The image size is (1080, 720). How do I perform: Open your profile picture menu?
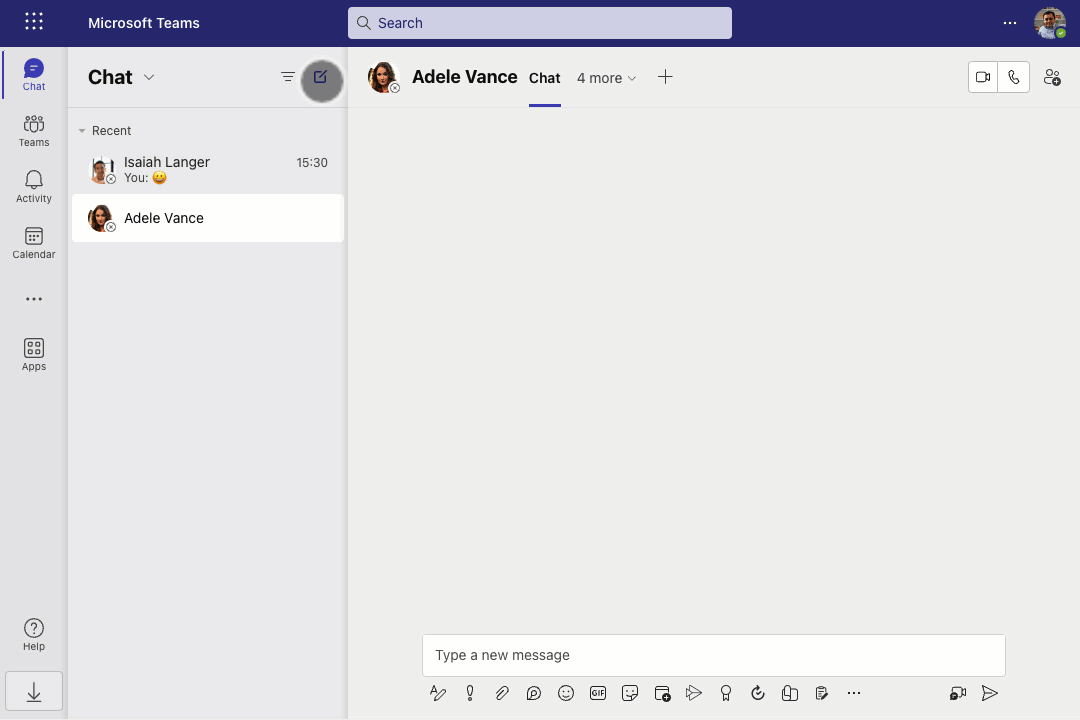coord(1050,23)
